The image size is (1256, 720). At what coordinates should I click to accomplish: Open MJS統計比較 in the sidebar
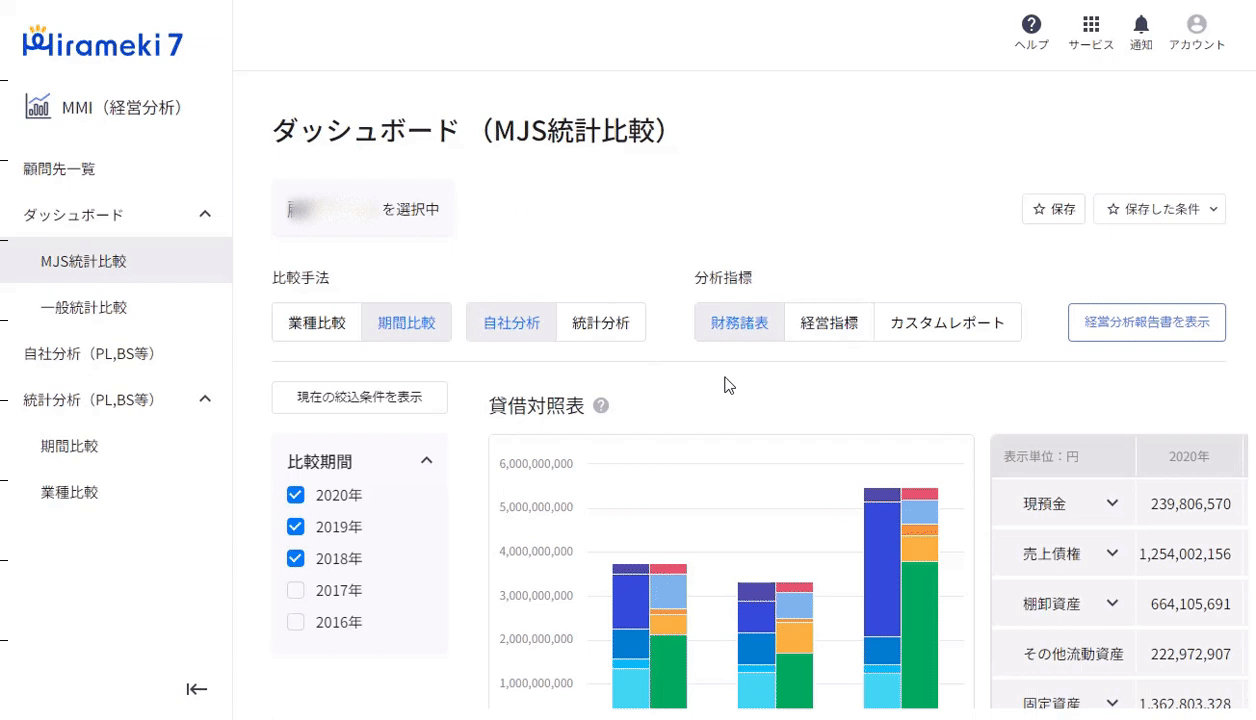[116, 261]
